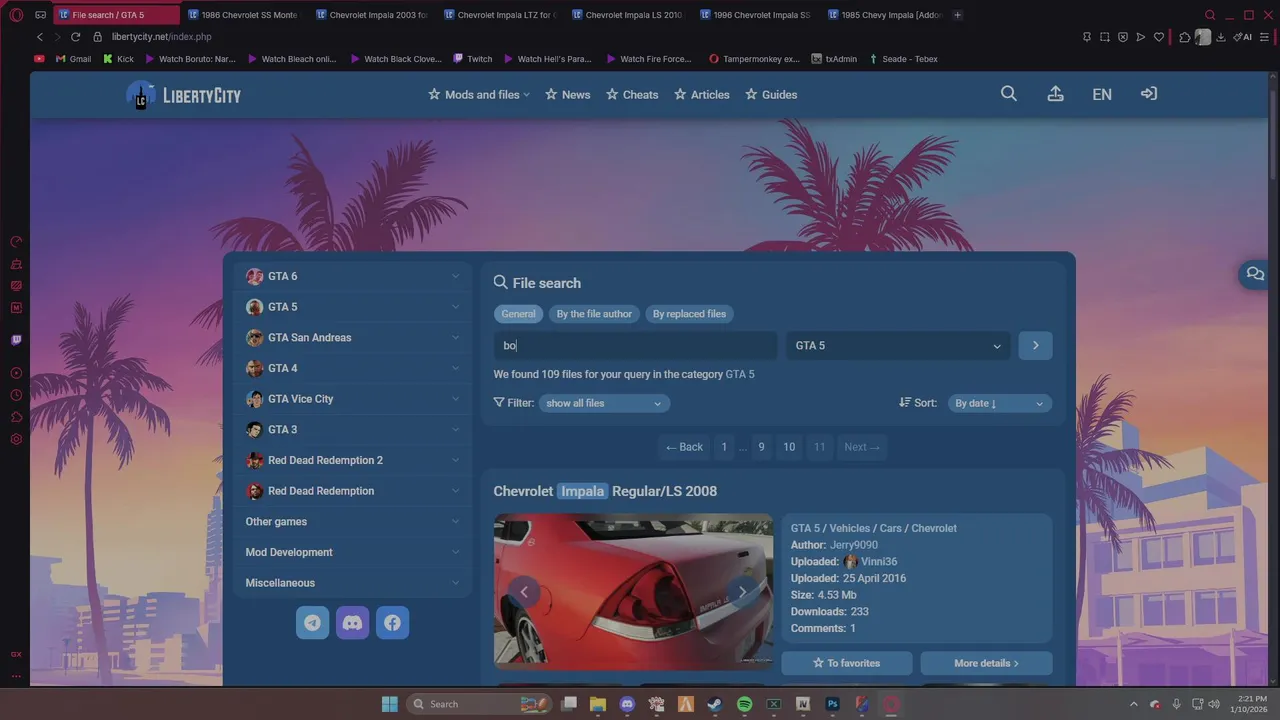
Task: Open the login icon in header
Action: (1149, 94)
